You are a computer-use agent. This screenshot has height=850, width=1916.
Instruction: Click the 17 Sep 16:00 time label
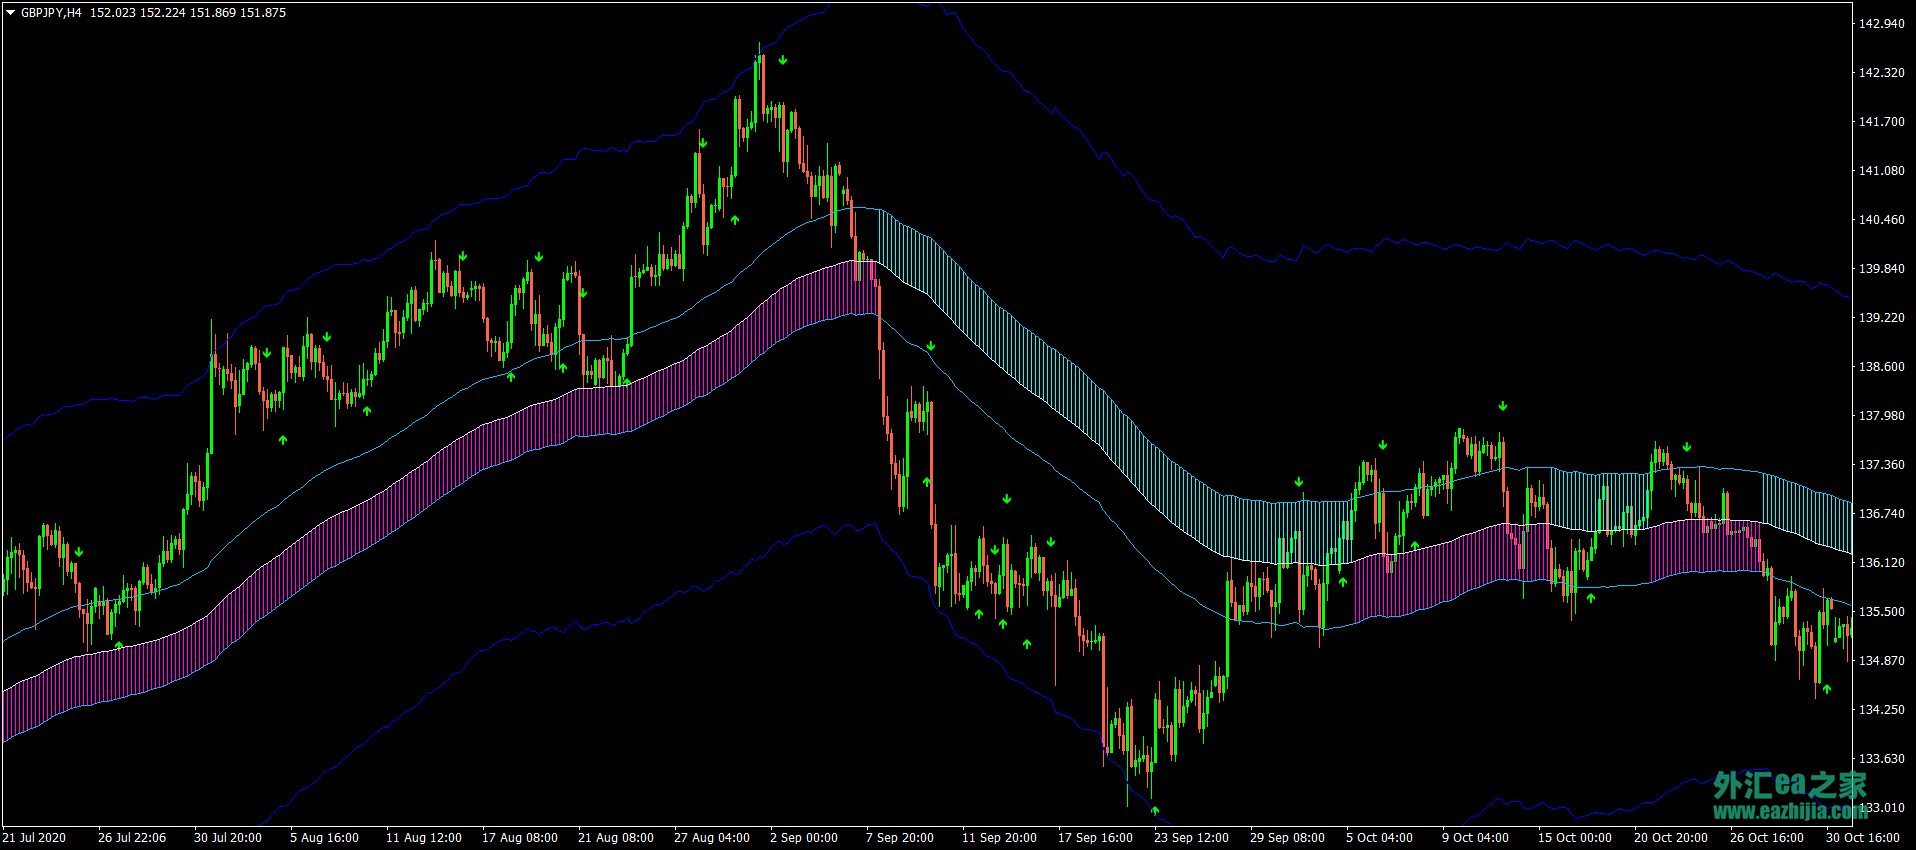[x=1096, y=838]
